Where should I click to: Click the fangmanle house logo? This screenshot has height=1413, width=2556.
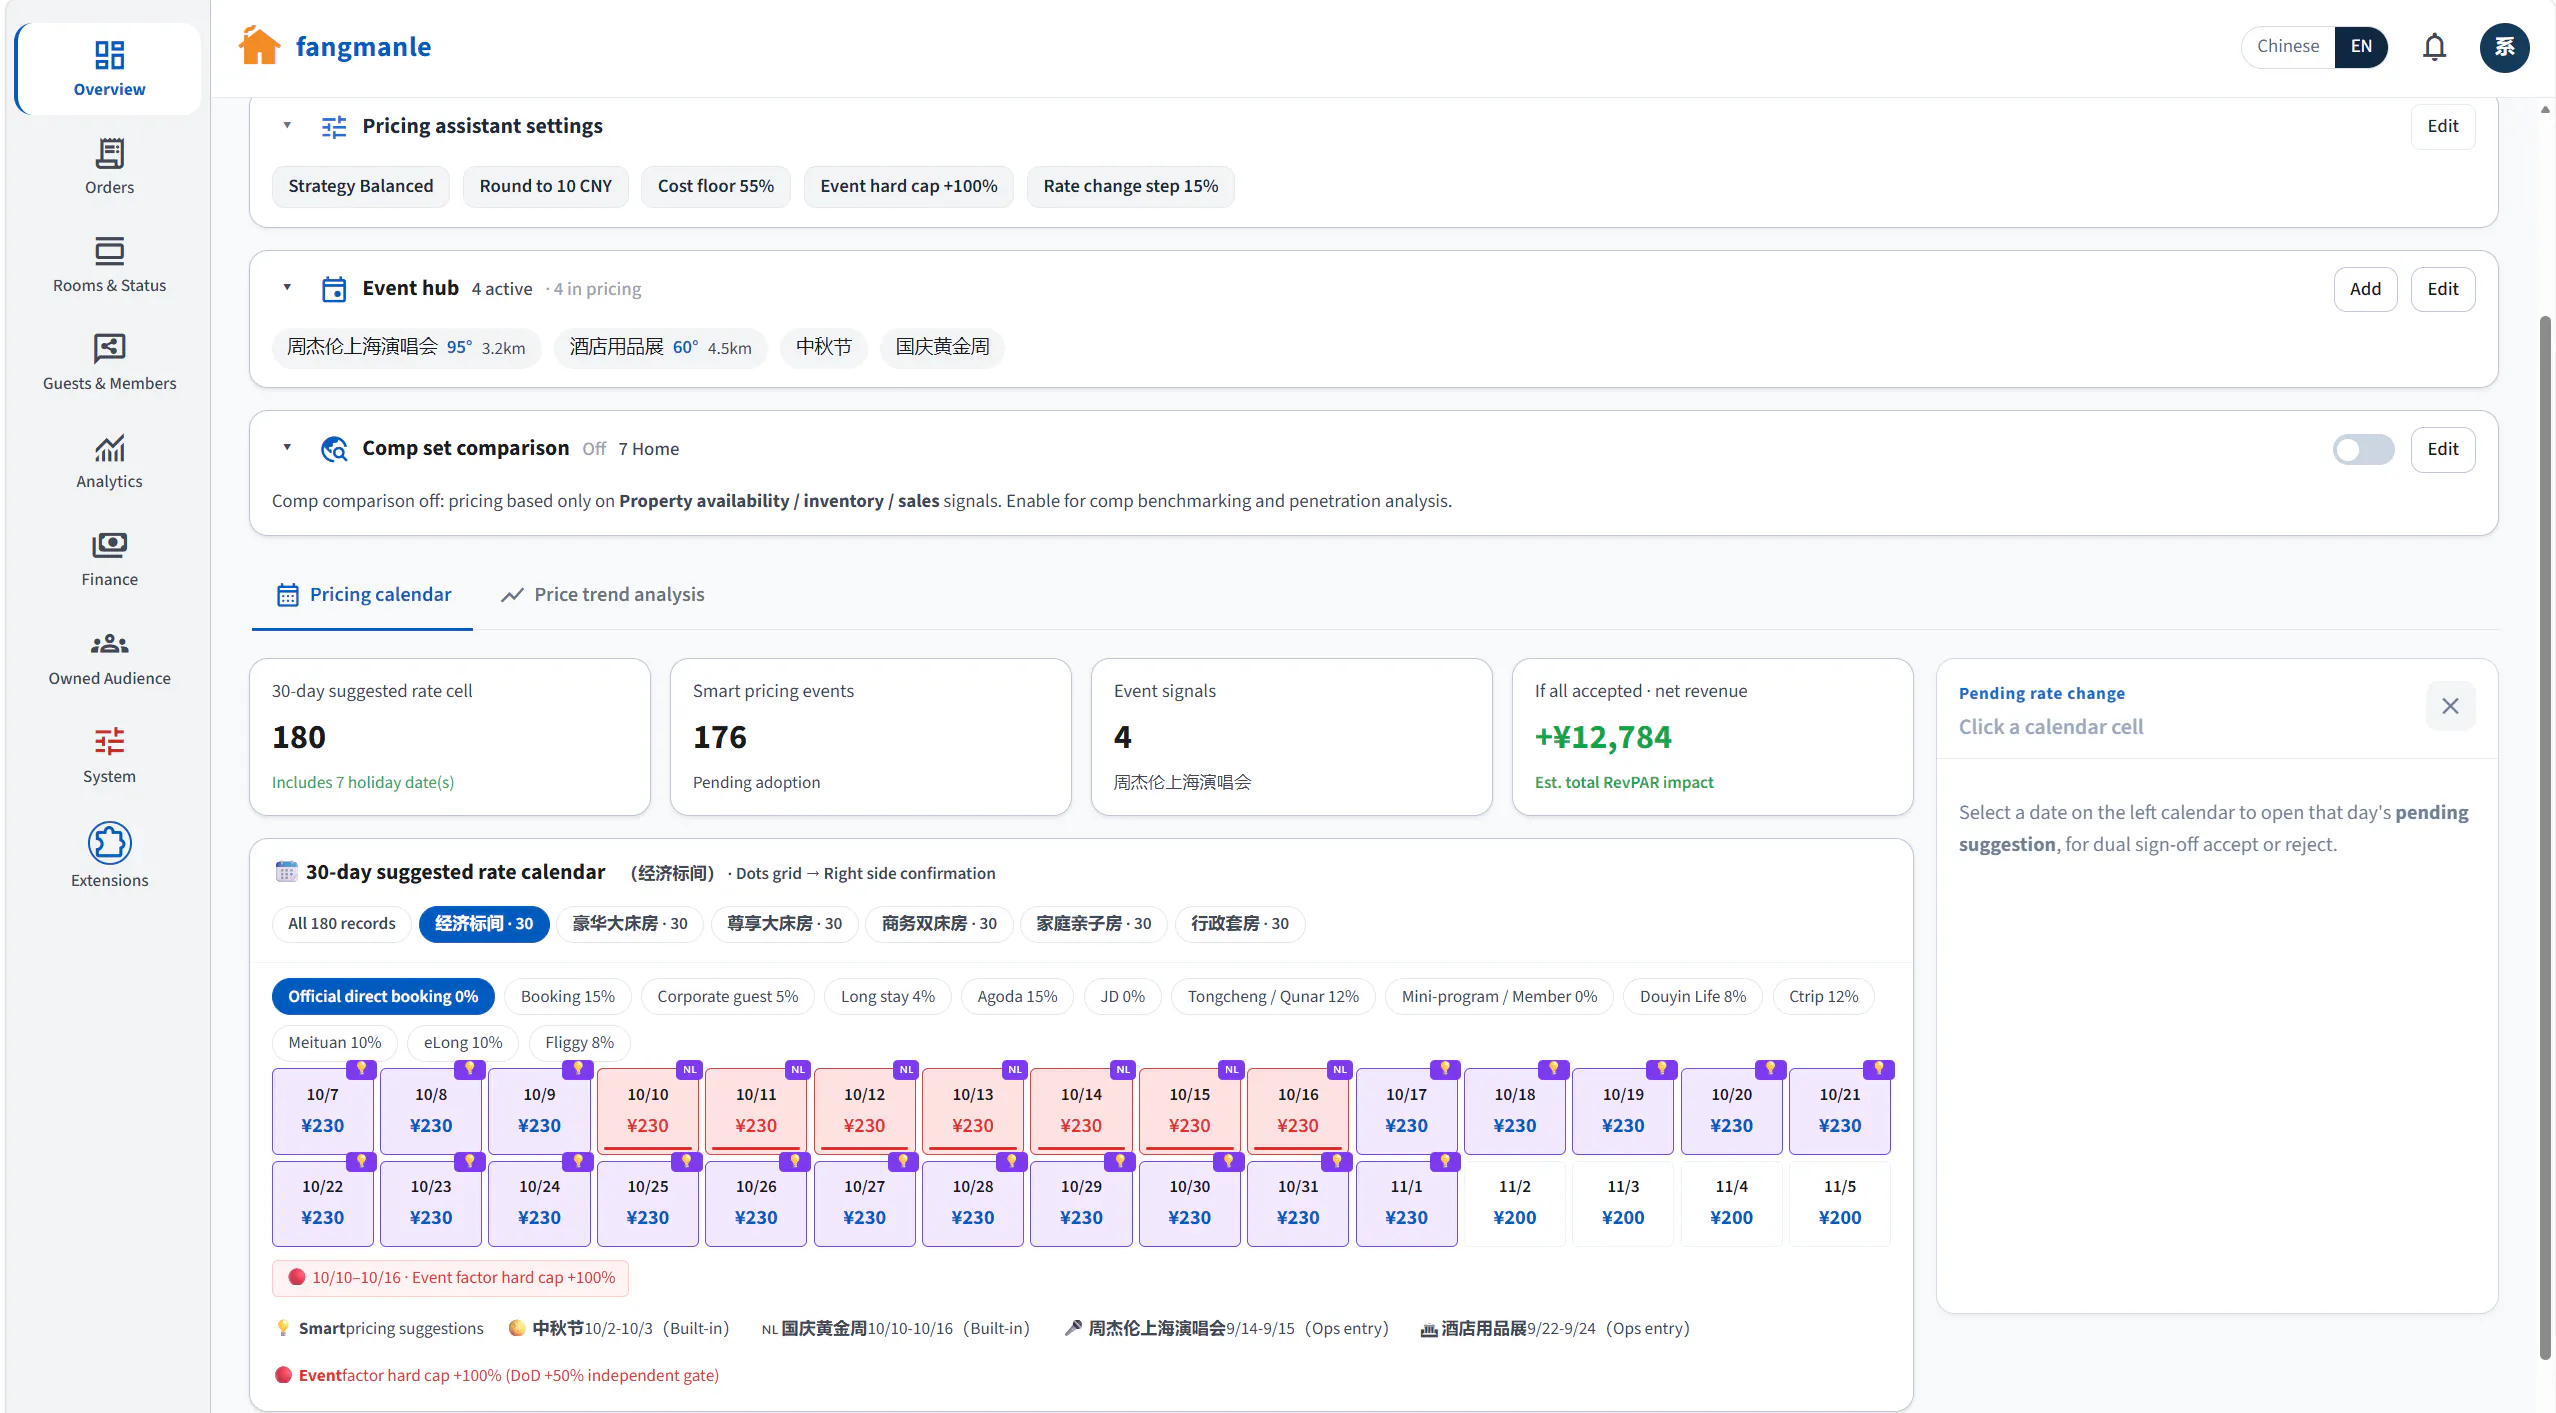[260, 46]
